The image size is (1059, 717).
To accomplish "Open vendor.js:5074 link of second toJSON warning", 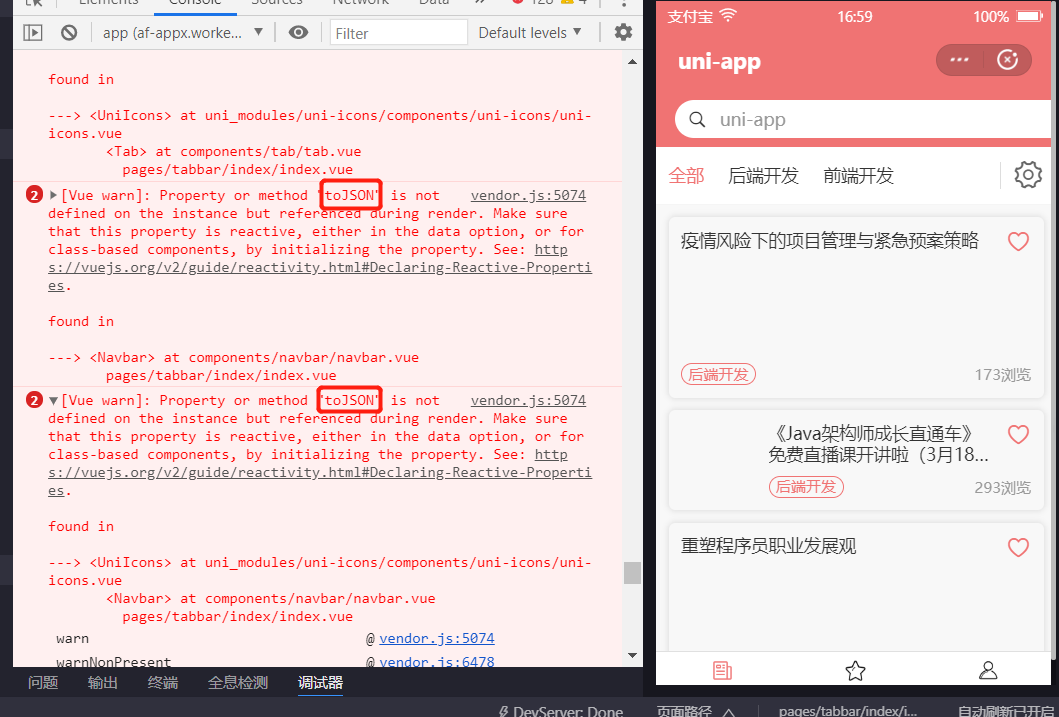I will point(528,400).
